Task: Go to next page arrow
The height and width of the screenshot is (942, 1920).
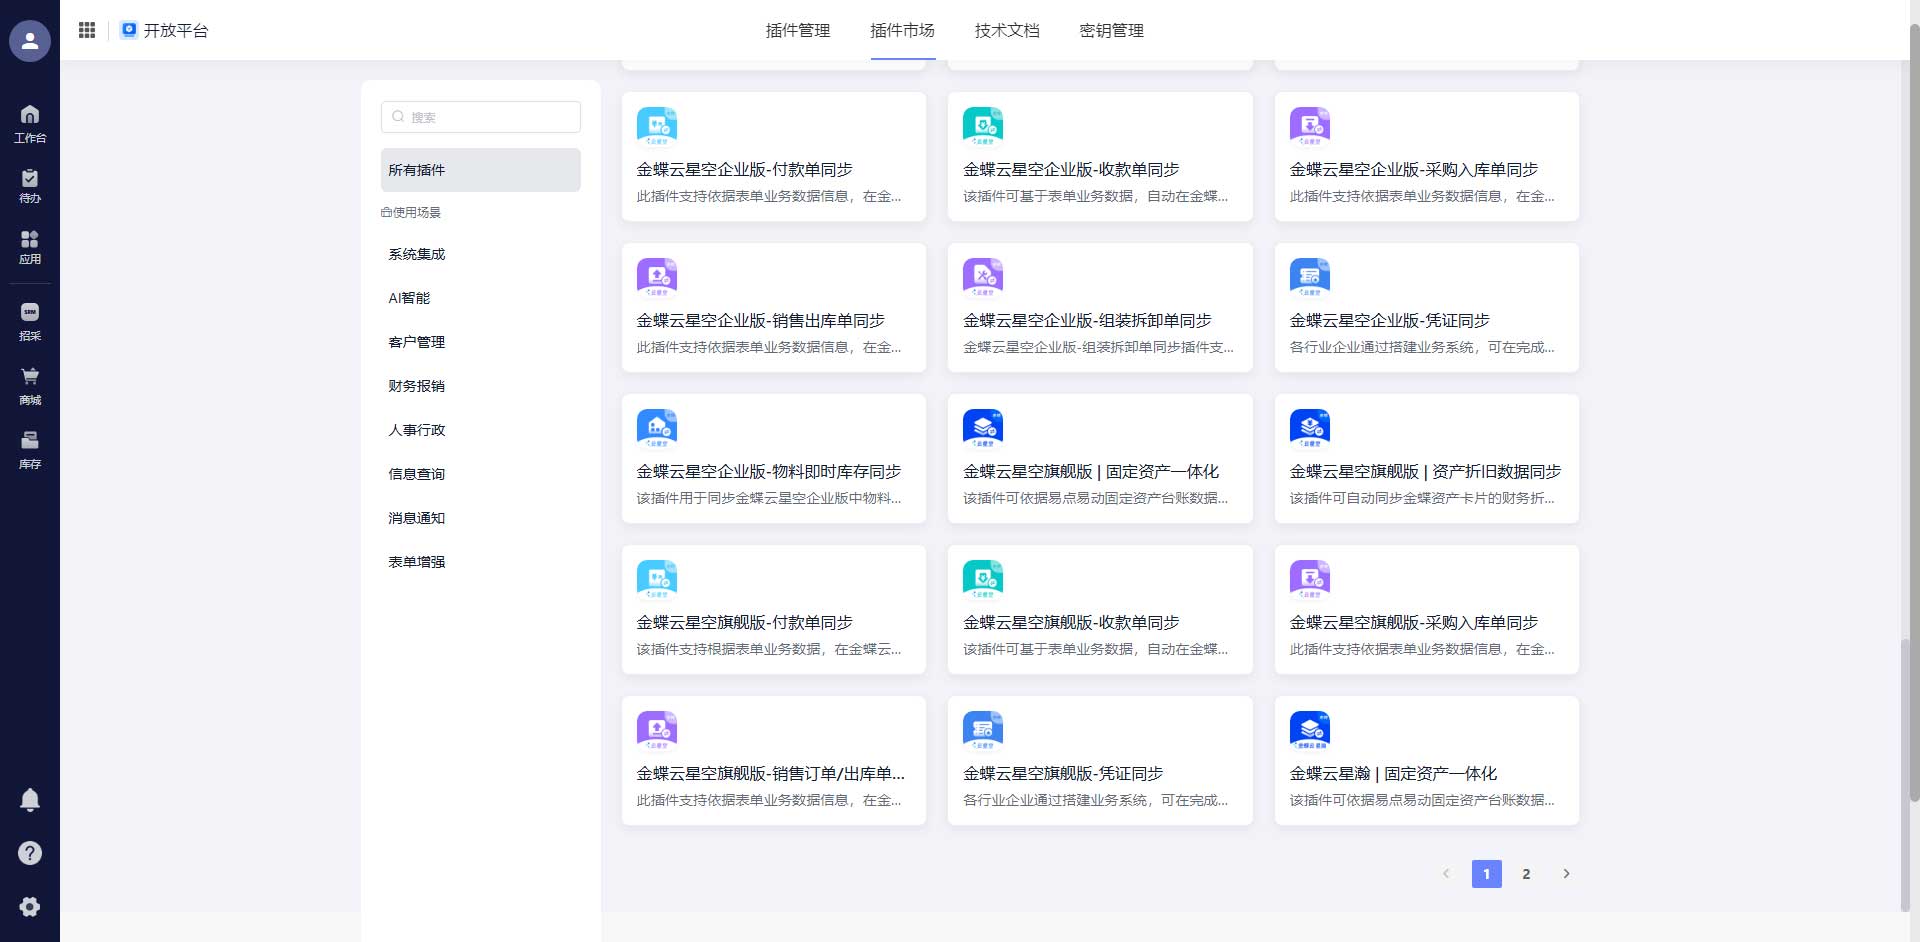Action: 1566,874
